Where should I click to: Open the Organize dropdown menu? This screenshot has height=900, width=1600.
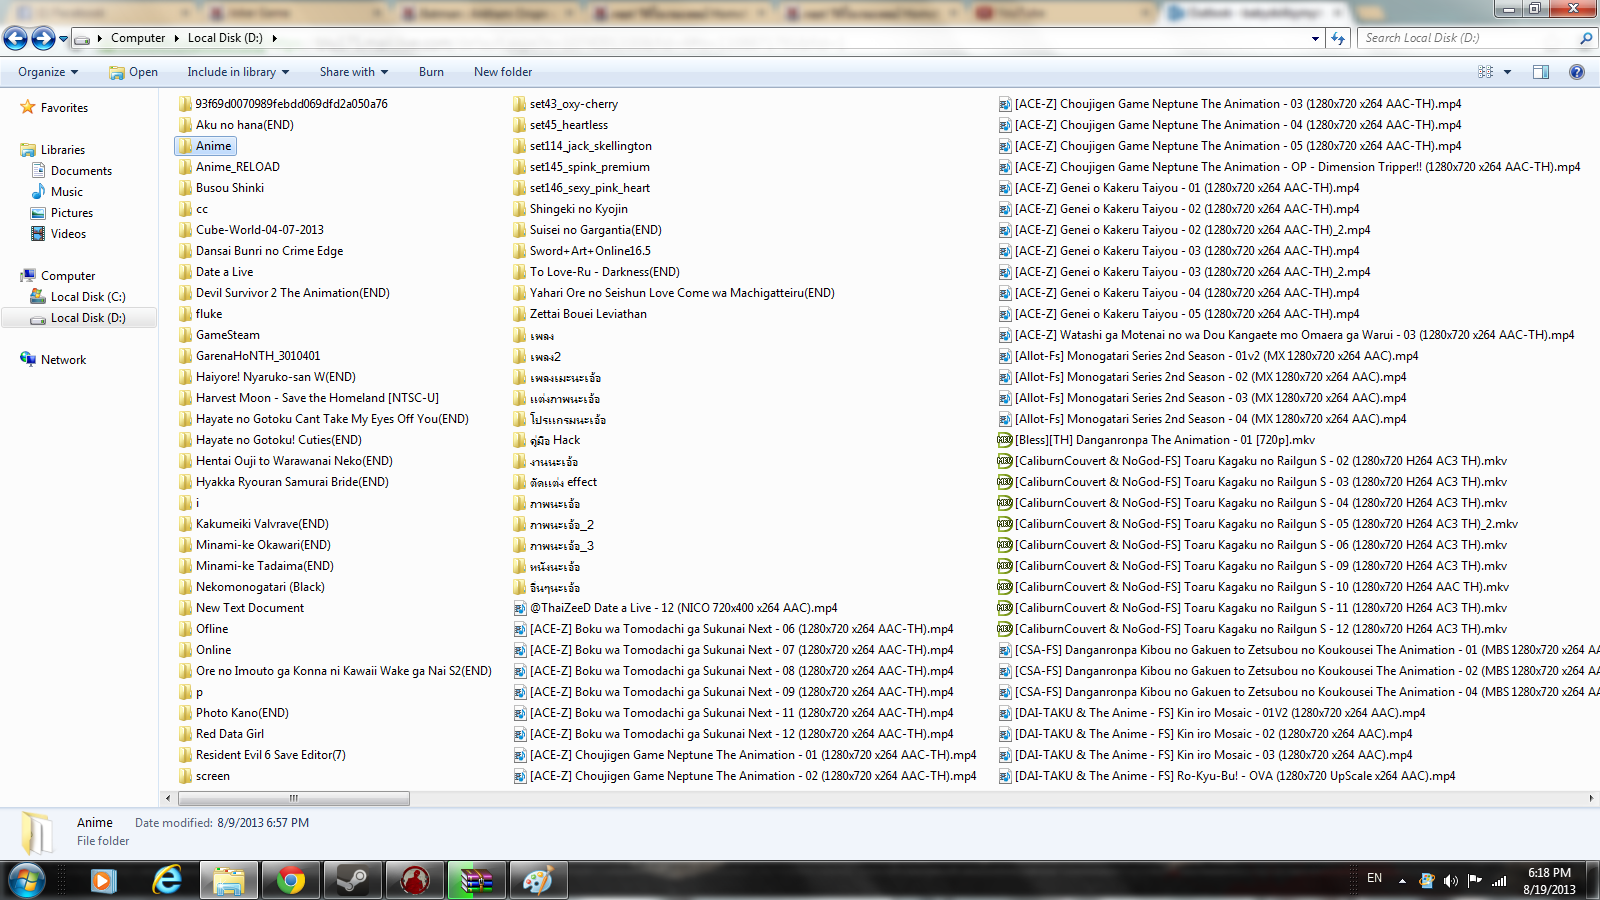click(48, 72)
